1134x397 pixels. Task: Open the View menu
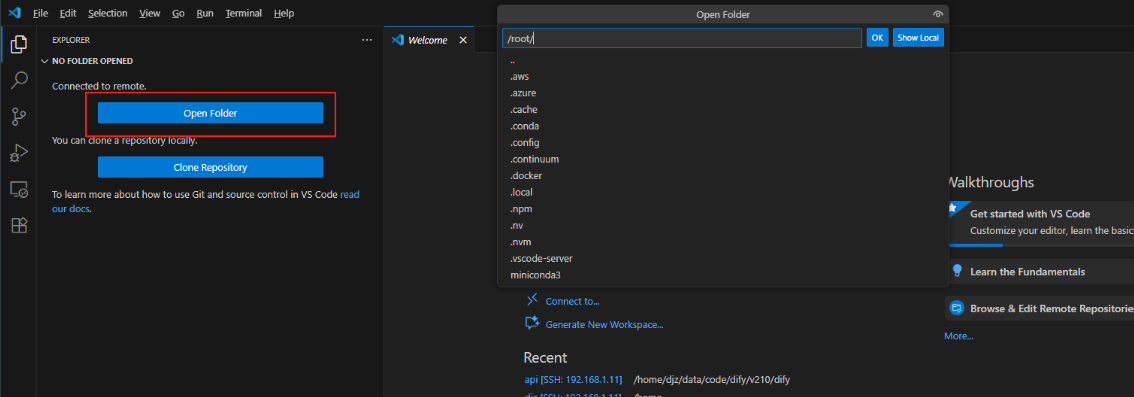pyautogui.click(x=150, y=13)
